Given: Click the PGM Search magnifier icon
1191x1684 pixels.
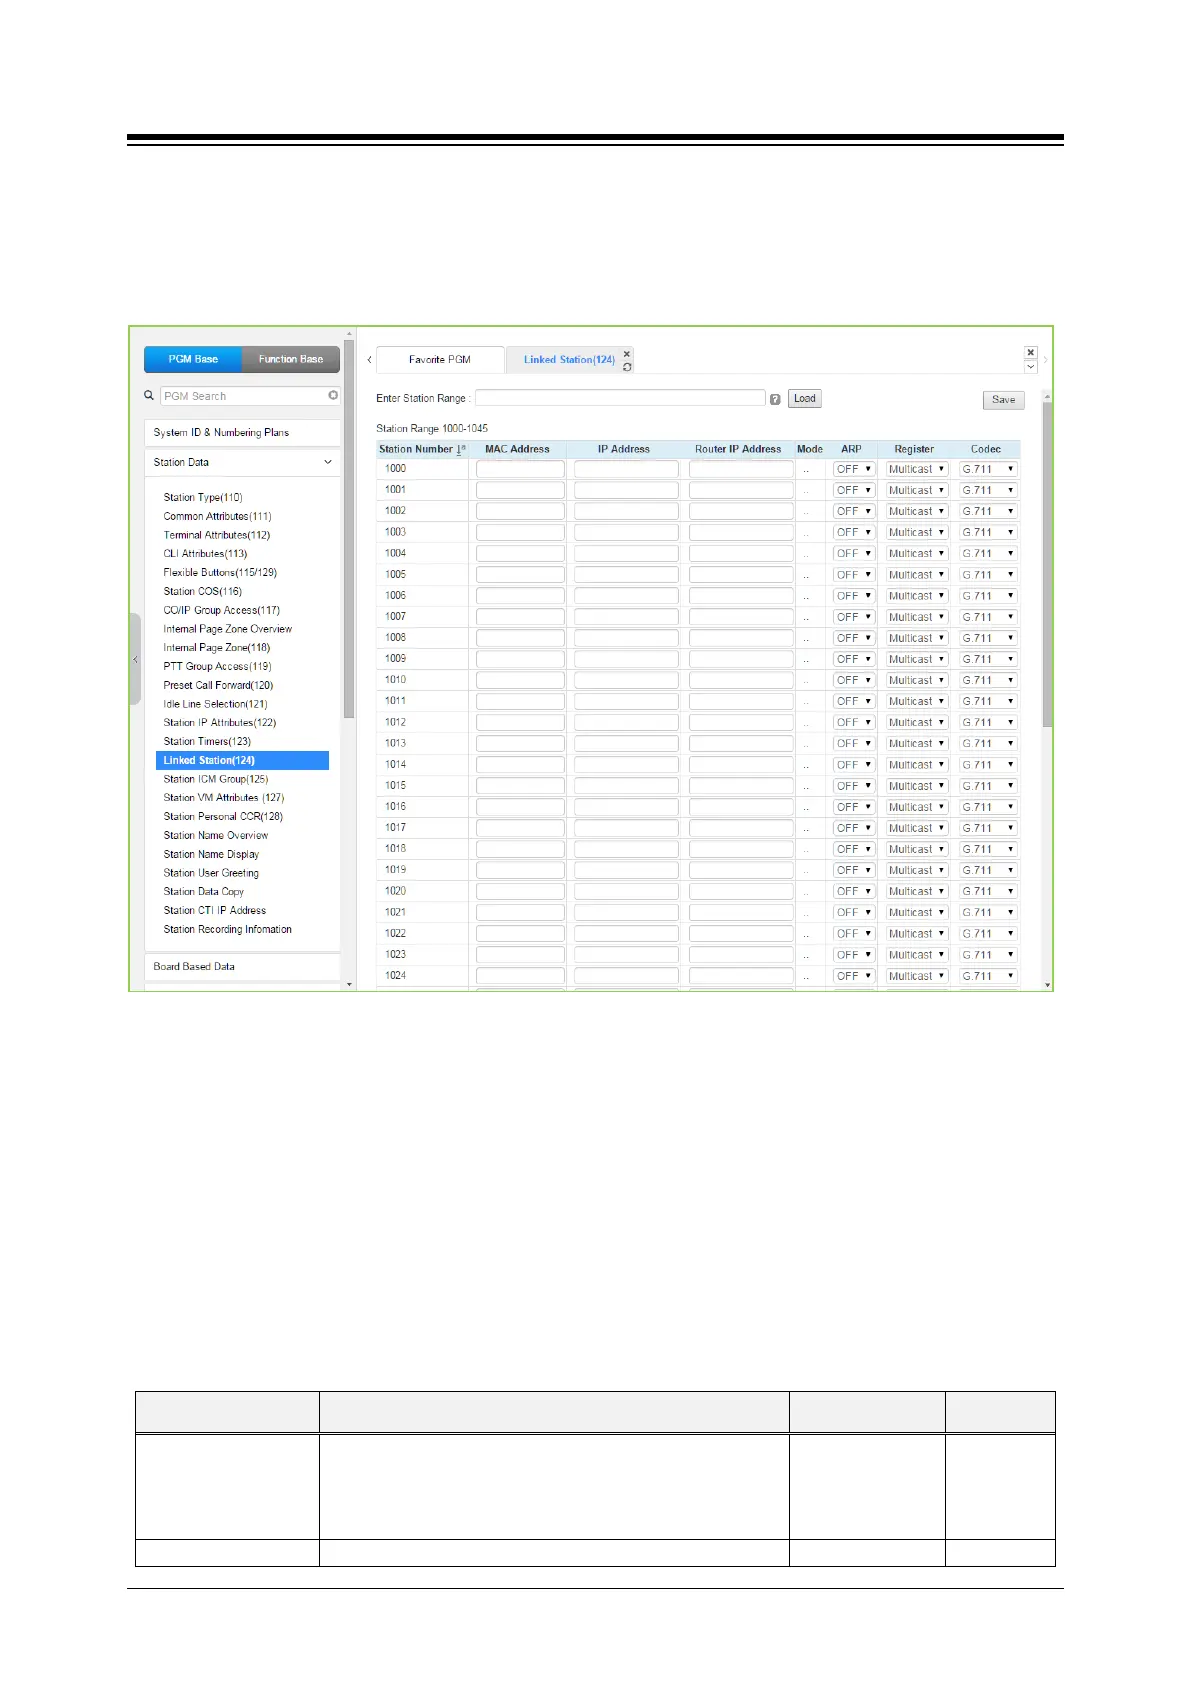Looking at the screenshot, I should tap(149, 396).
